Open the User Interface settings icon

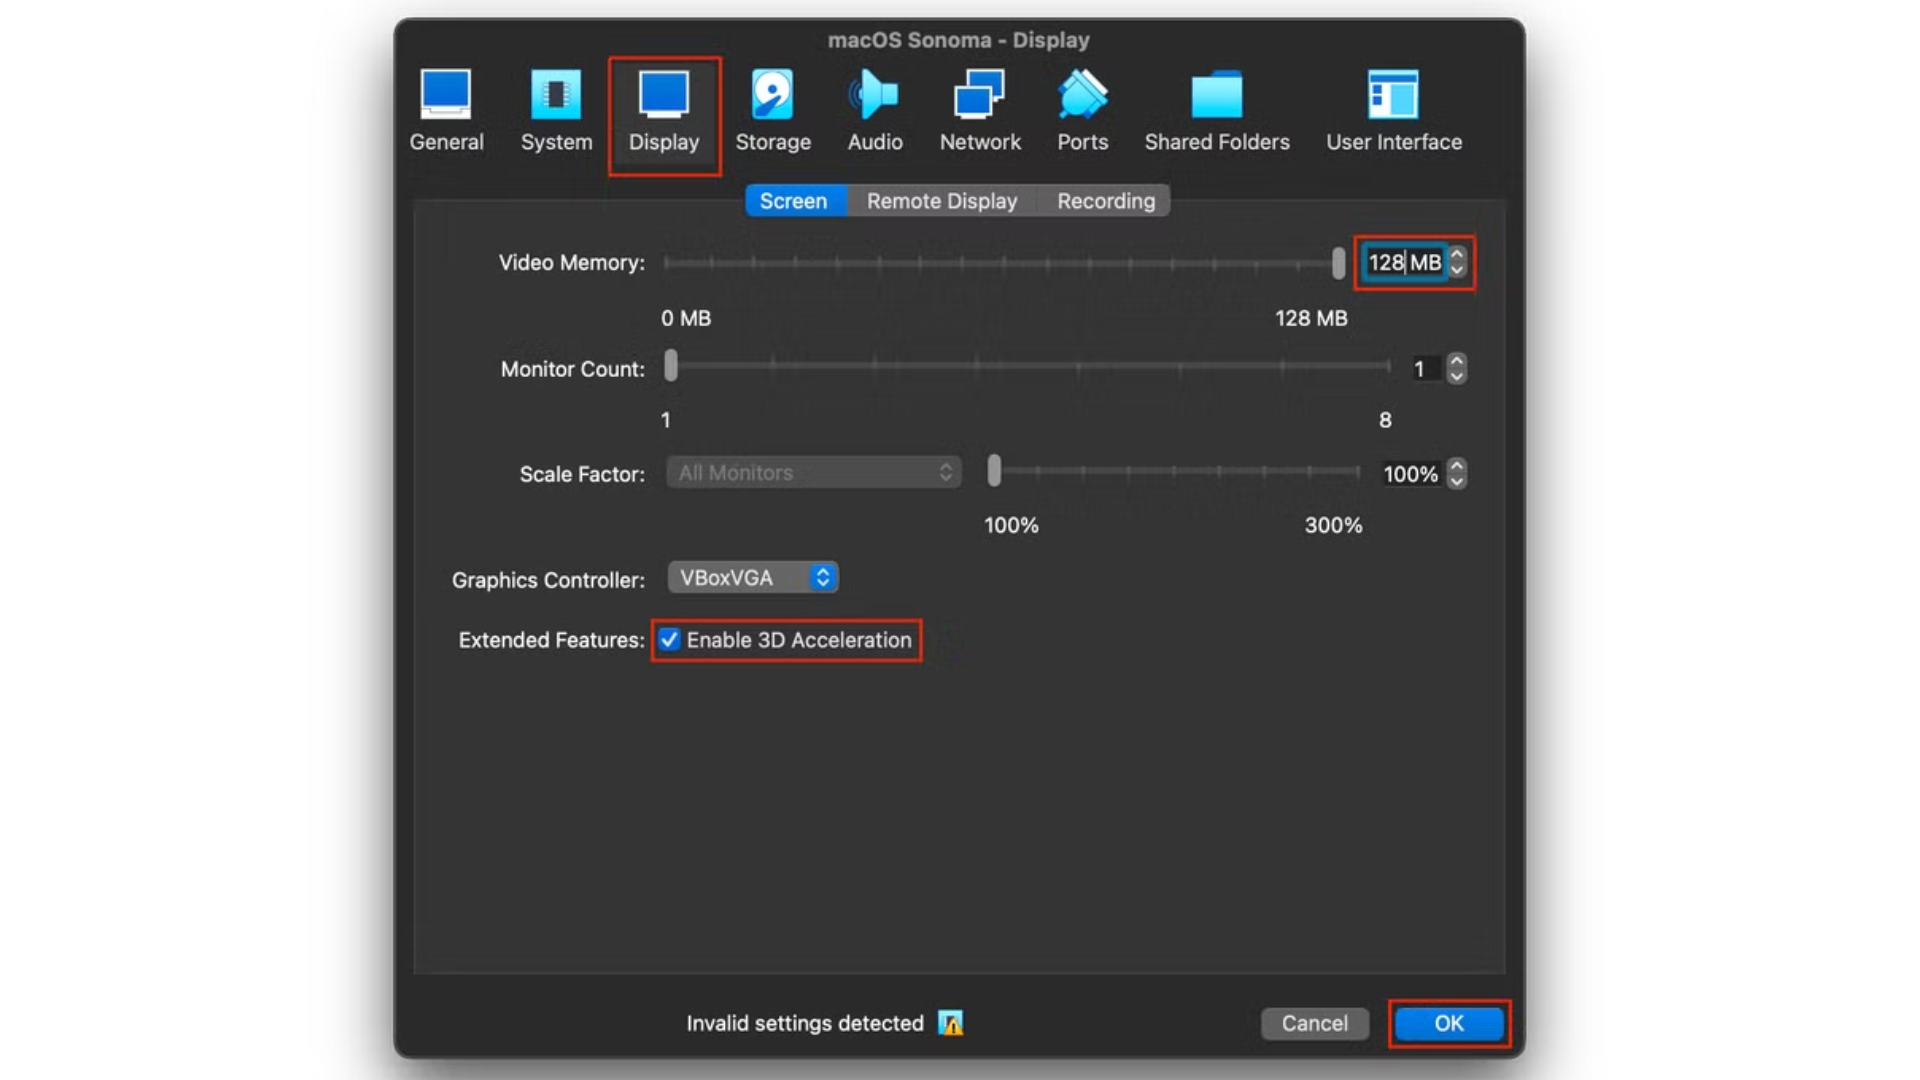1393,95
